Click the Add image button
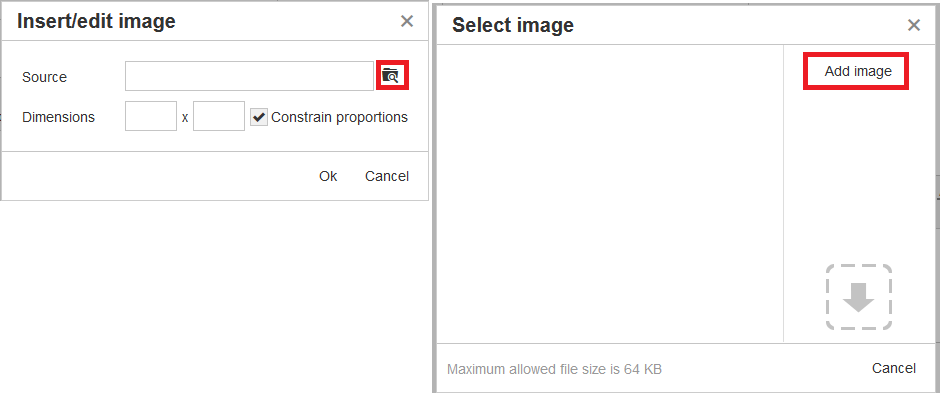 (x=856, y=71)
